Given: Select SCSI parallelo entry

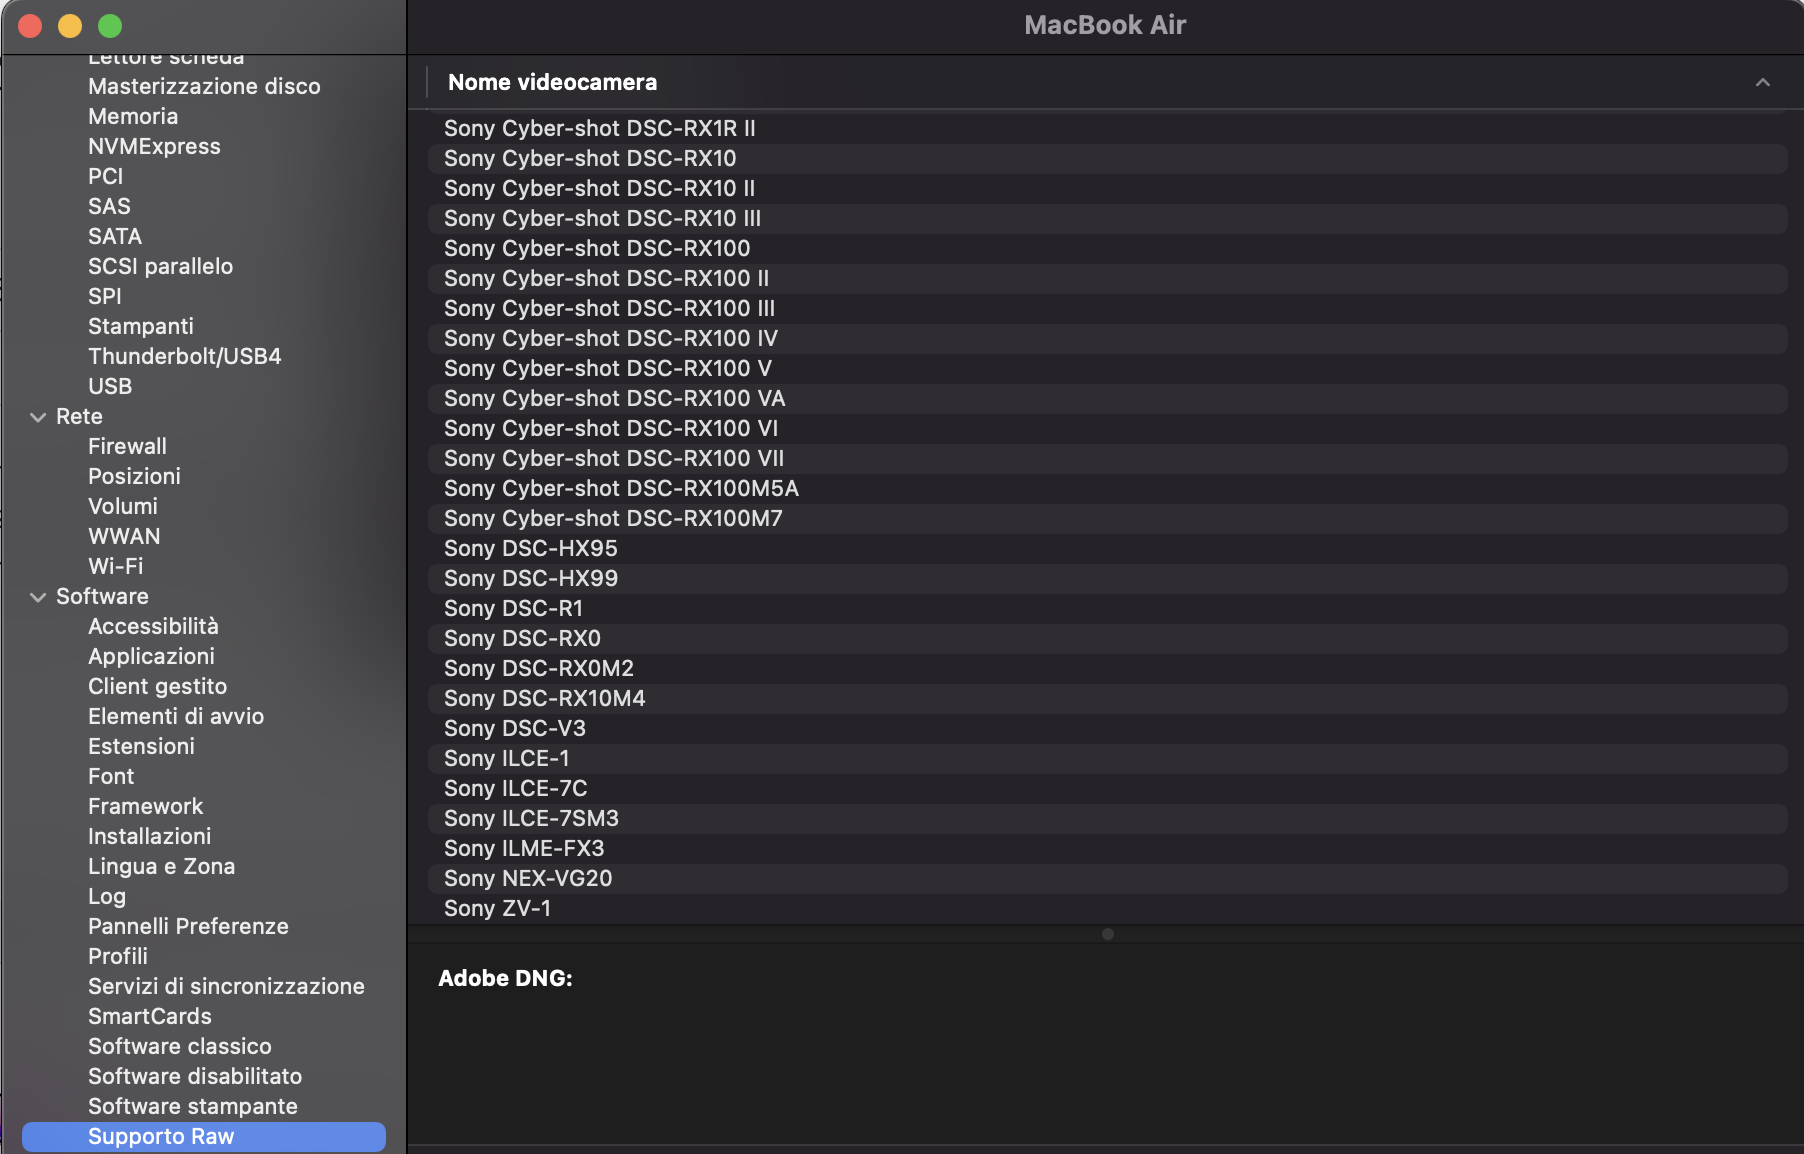Looking at the screenshot, I should [160, 267].
